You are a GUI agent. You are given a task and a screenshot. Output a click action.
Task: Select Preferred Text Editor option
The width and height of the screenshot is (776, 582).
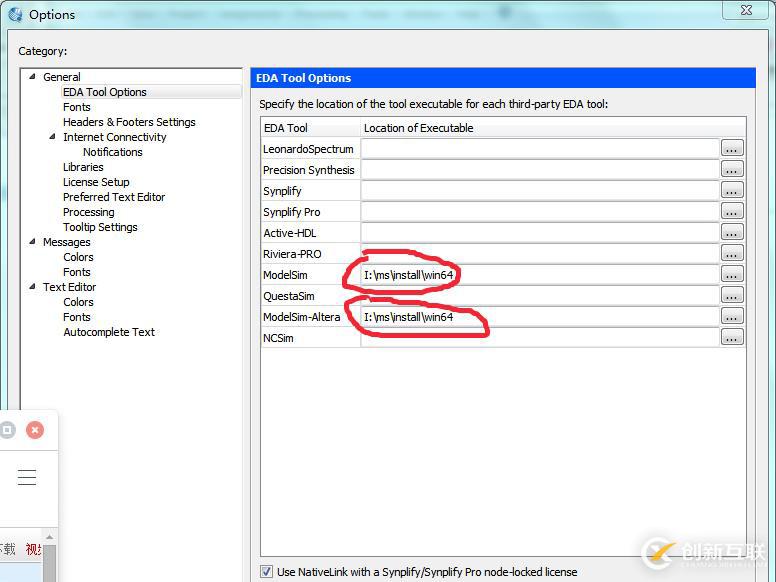(114, 197)
